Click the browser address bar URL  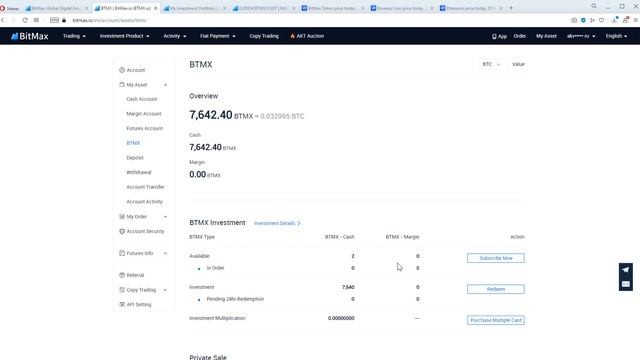pos(109,20)
